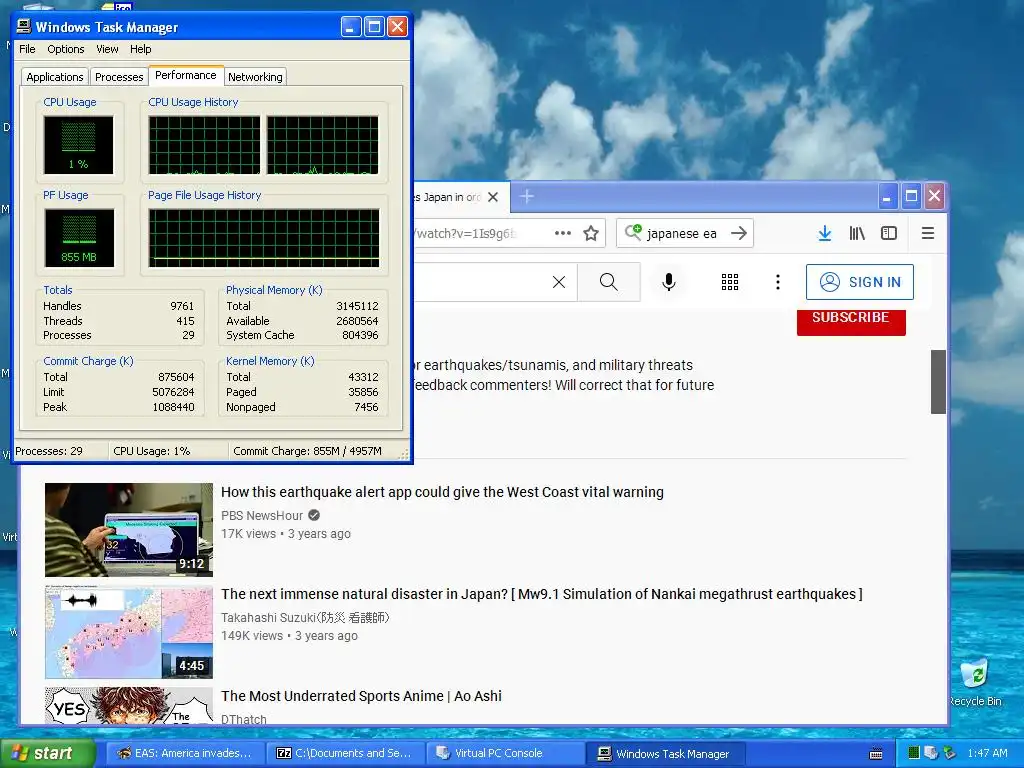1024x768 pixels.
Task: Click the browser vertical scrollbar thumb
Action: coord(938,381)
